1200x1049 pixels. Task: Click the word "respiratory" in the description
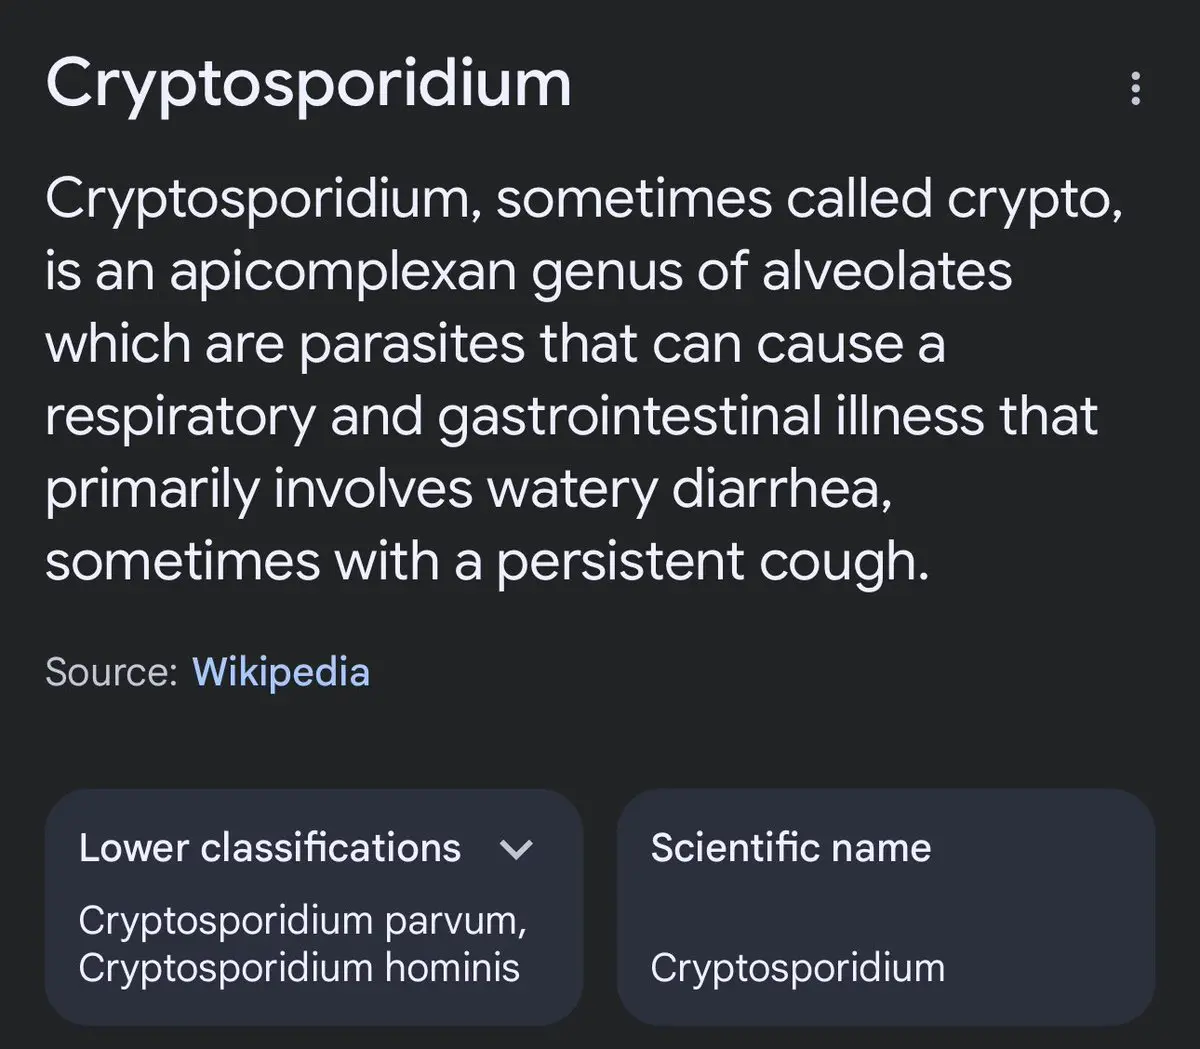pos(180,418)
